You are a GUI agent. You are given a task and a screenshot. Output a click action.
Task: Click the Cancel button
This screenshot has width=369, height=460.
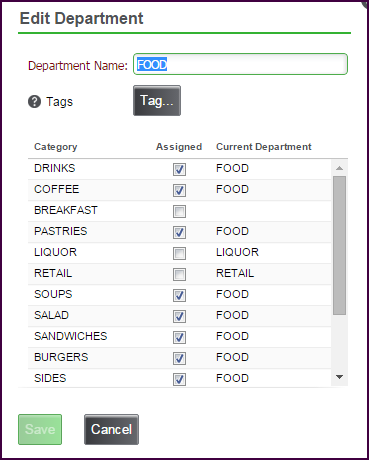111,429
